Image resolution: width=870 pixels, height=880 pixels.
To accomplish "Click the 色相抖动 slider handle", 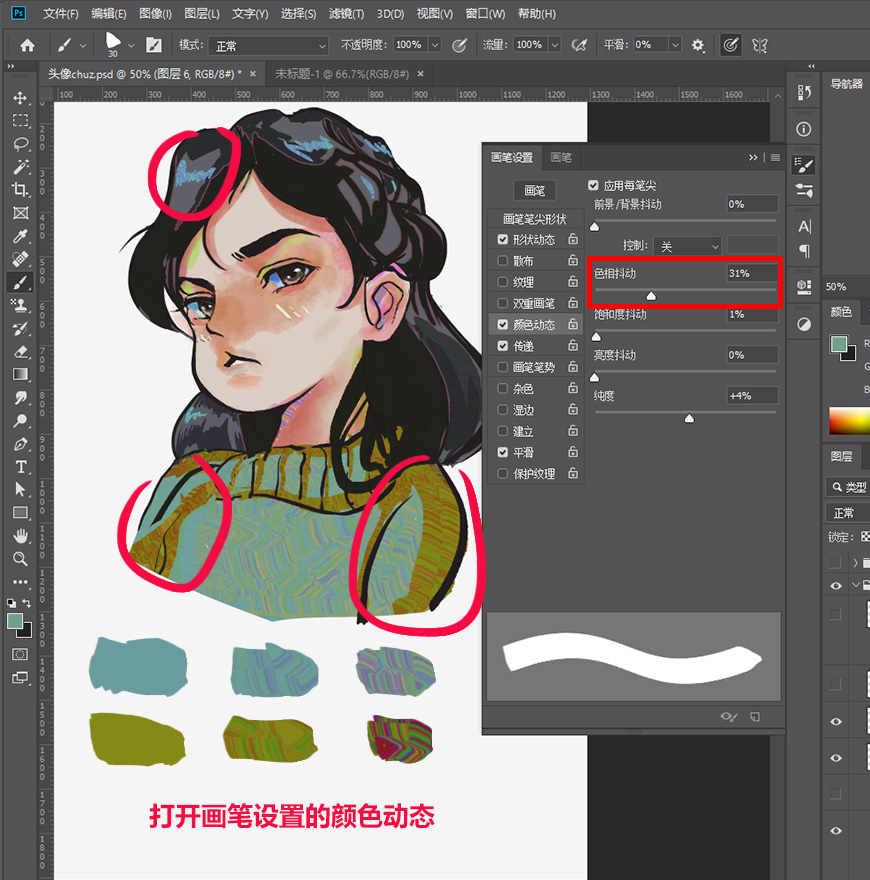I will (651, 296).
